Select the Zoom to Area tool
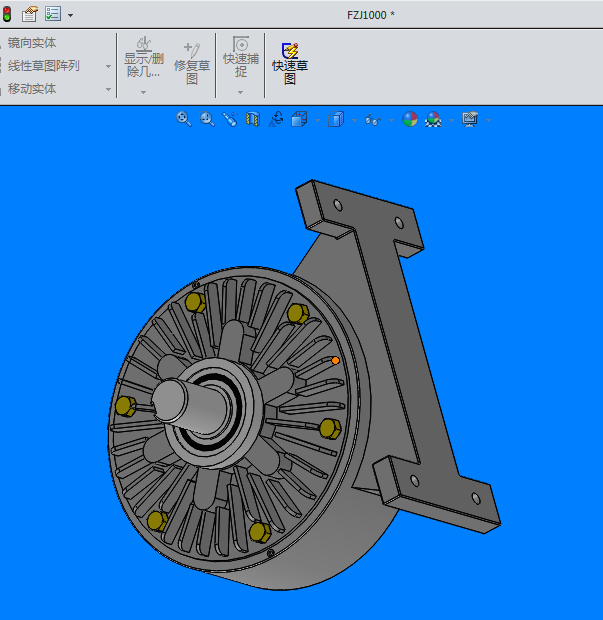This screenshot has height=620, width=603. [x=207, y=120]
